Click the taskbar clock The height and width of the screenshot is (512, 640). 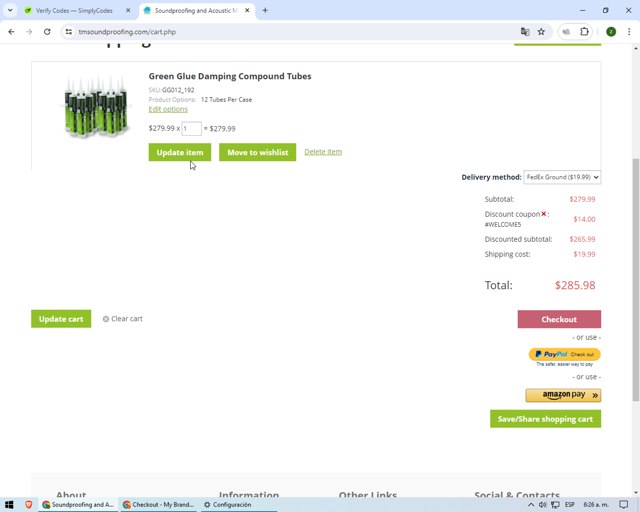click(x=596, y=505)
